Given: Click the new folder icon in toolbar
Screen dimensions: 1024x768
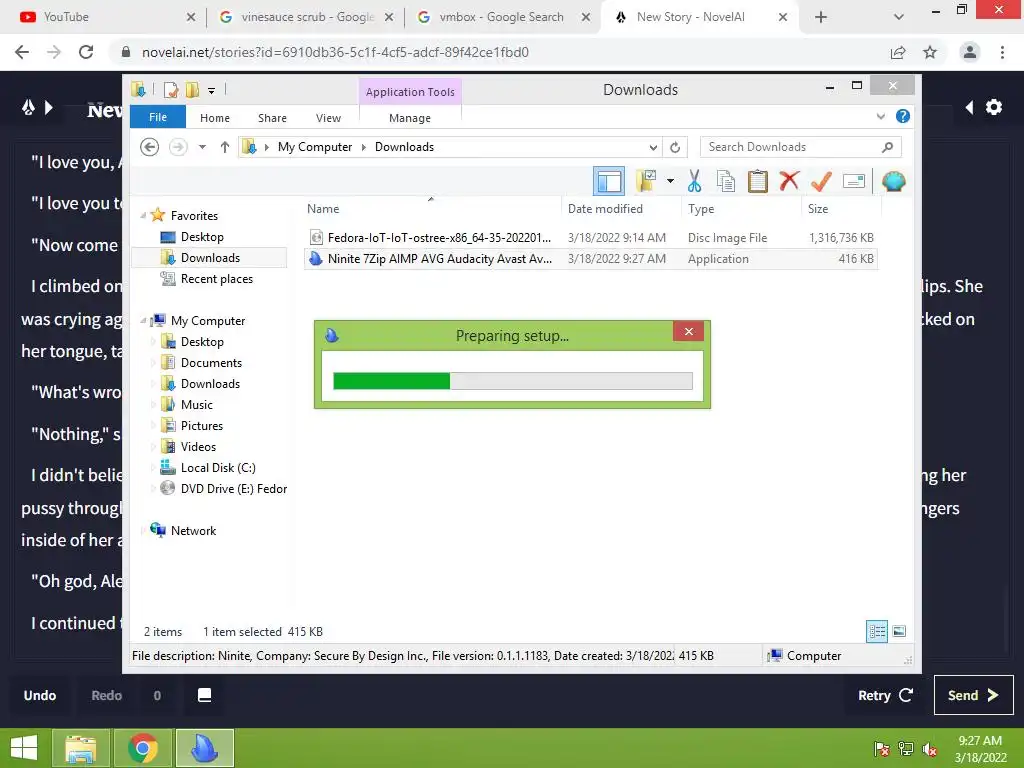Looking at the screenshot, I should (x=646, y=181).
